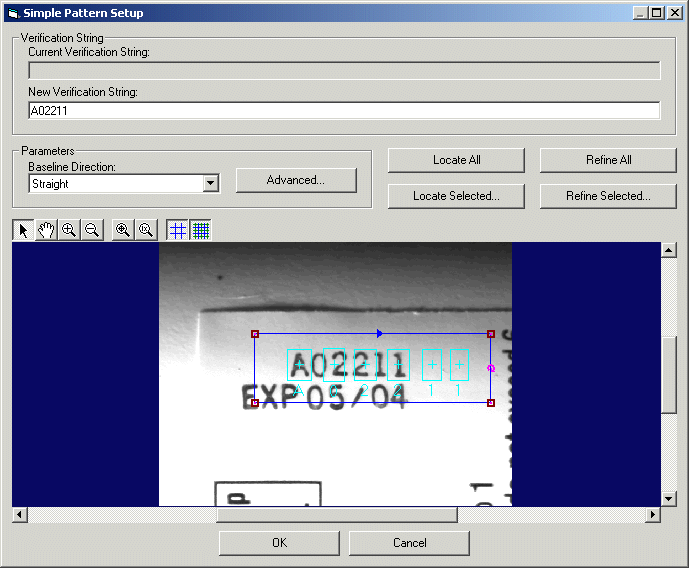The height and width of the screenshot is (568, 689).
Task: Click the zoom to fit icon
Action: point(123,230)
